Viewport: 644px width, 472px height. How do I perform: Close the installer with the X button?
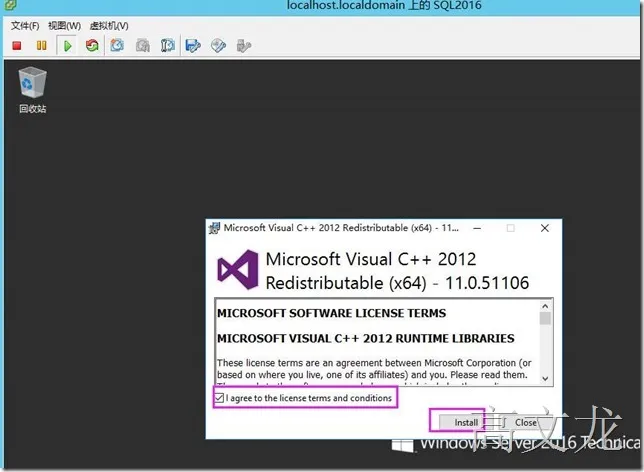point(545,228)
